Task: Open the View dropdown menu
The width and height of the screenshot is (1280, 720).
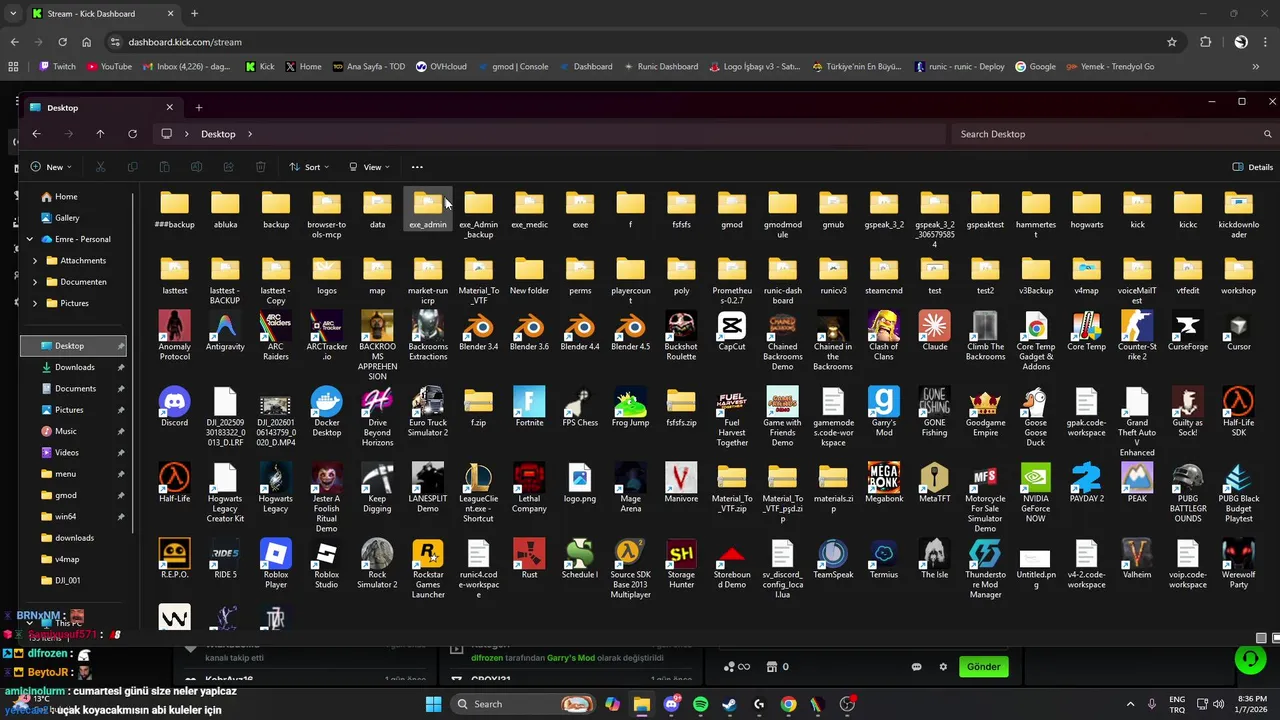Action: pos(369,167)
